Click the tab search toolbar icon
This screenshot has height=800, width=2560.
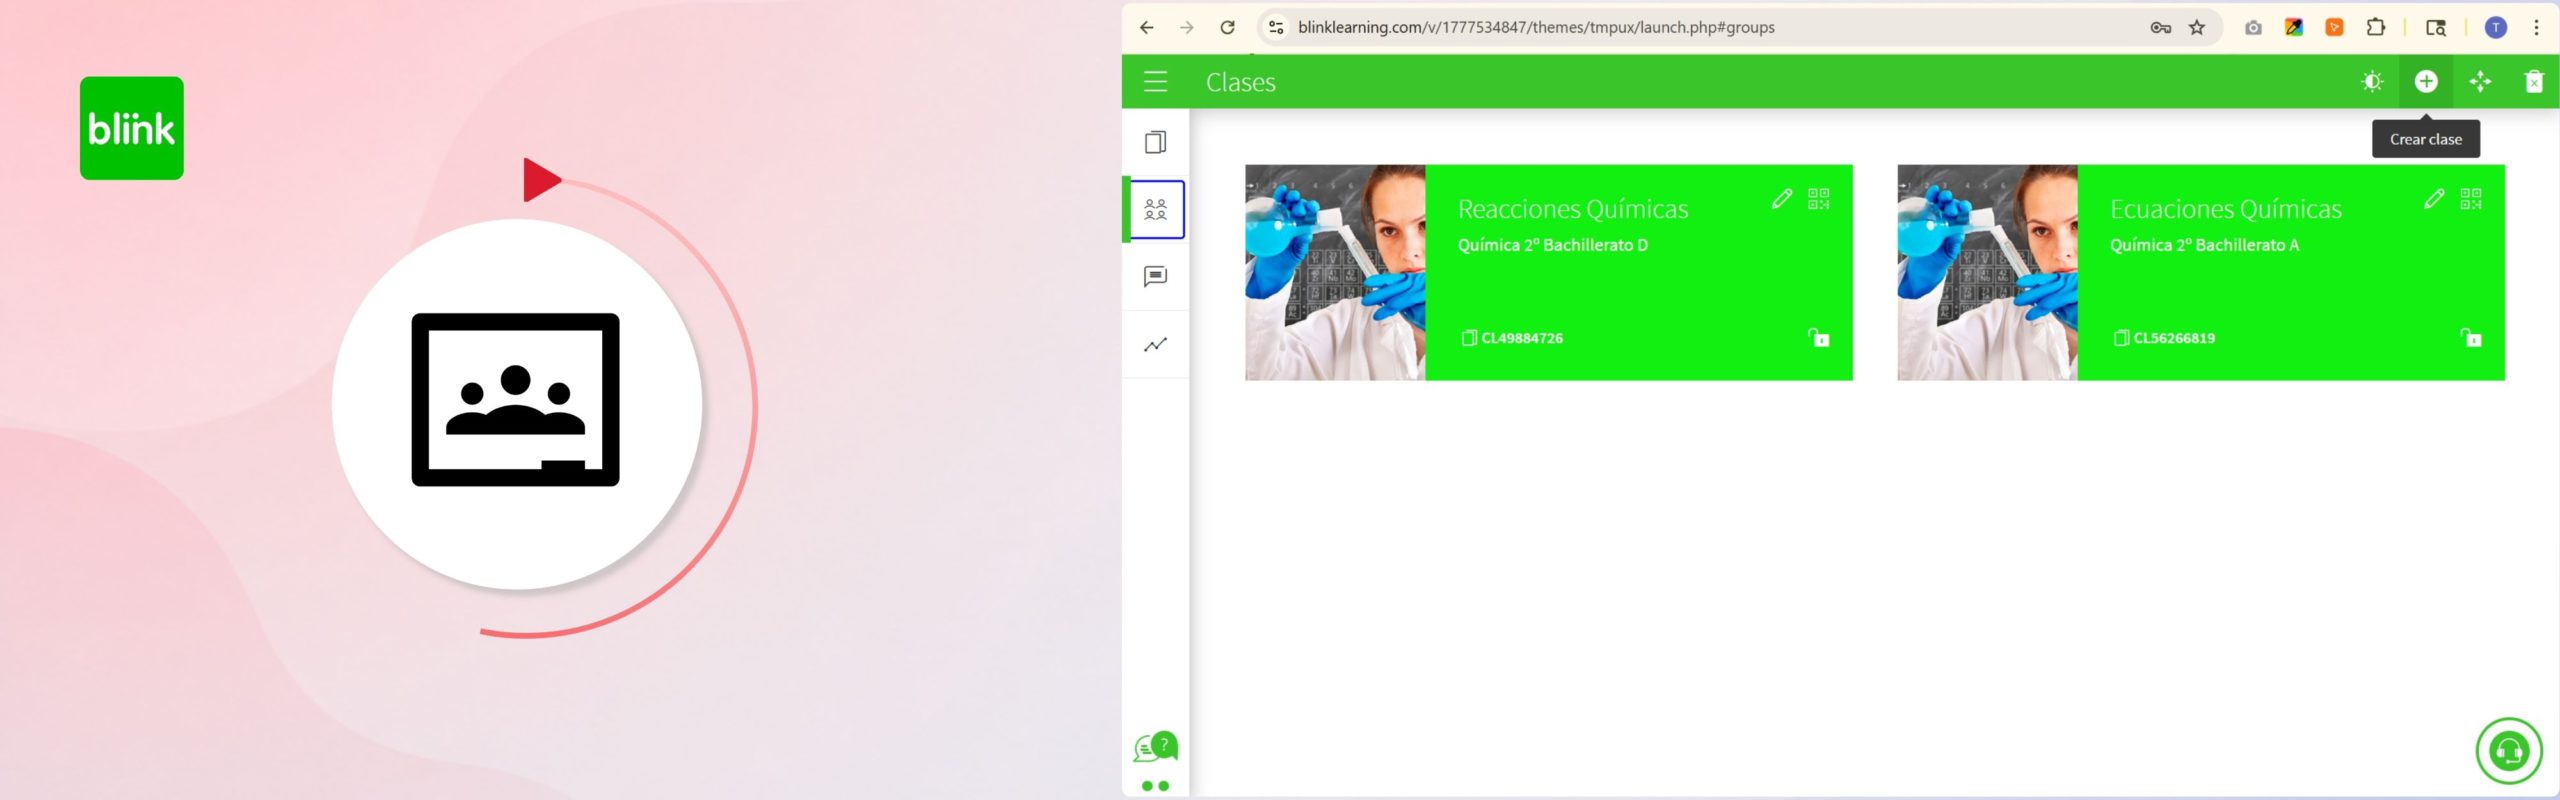(x=2436, y=28)
